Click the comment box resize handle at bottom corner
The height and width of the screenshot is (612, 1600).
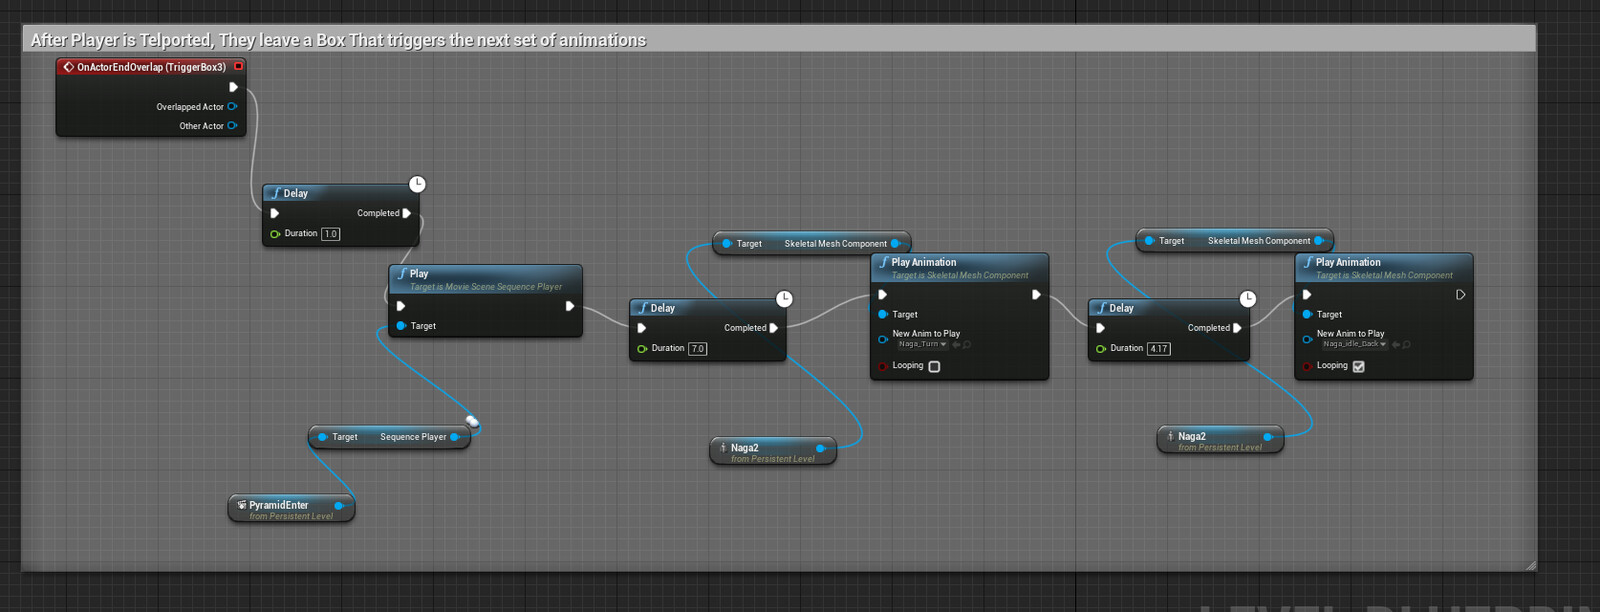coord(1530,565)
